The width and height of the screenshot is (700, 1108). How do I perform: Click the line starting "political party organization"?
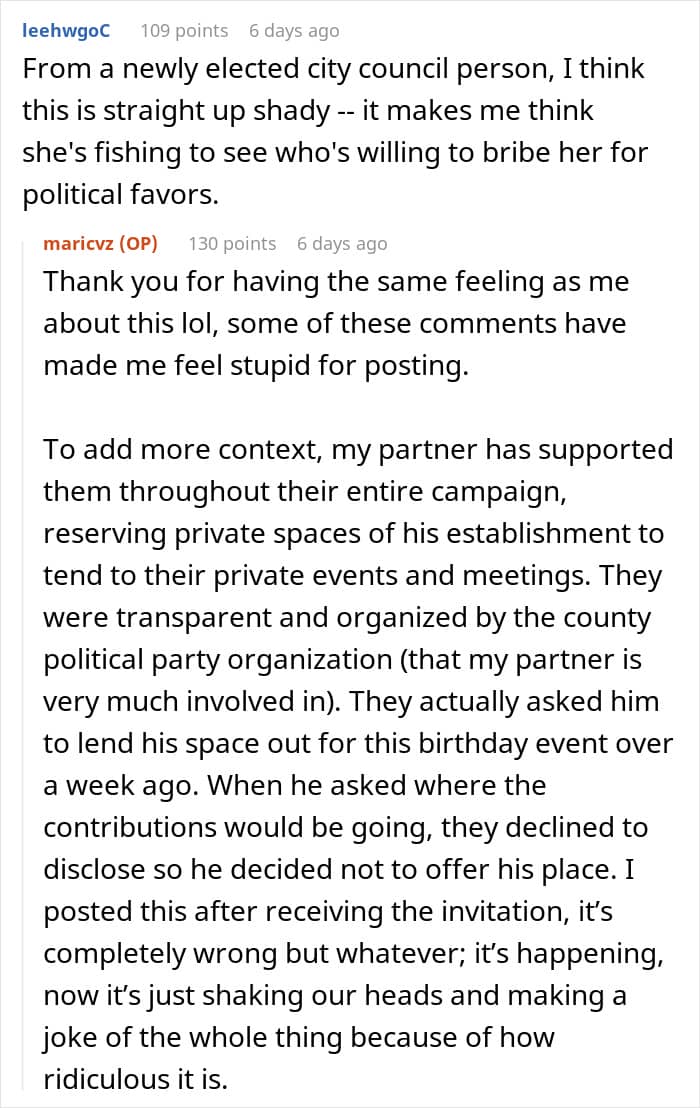tap(342, 660)
